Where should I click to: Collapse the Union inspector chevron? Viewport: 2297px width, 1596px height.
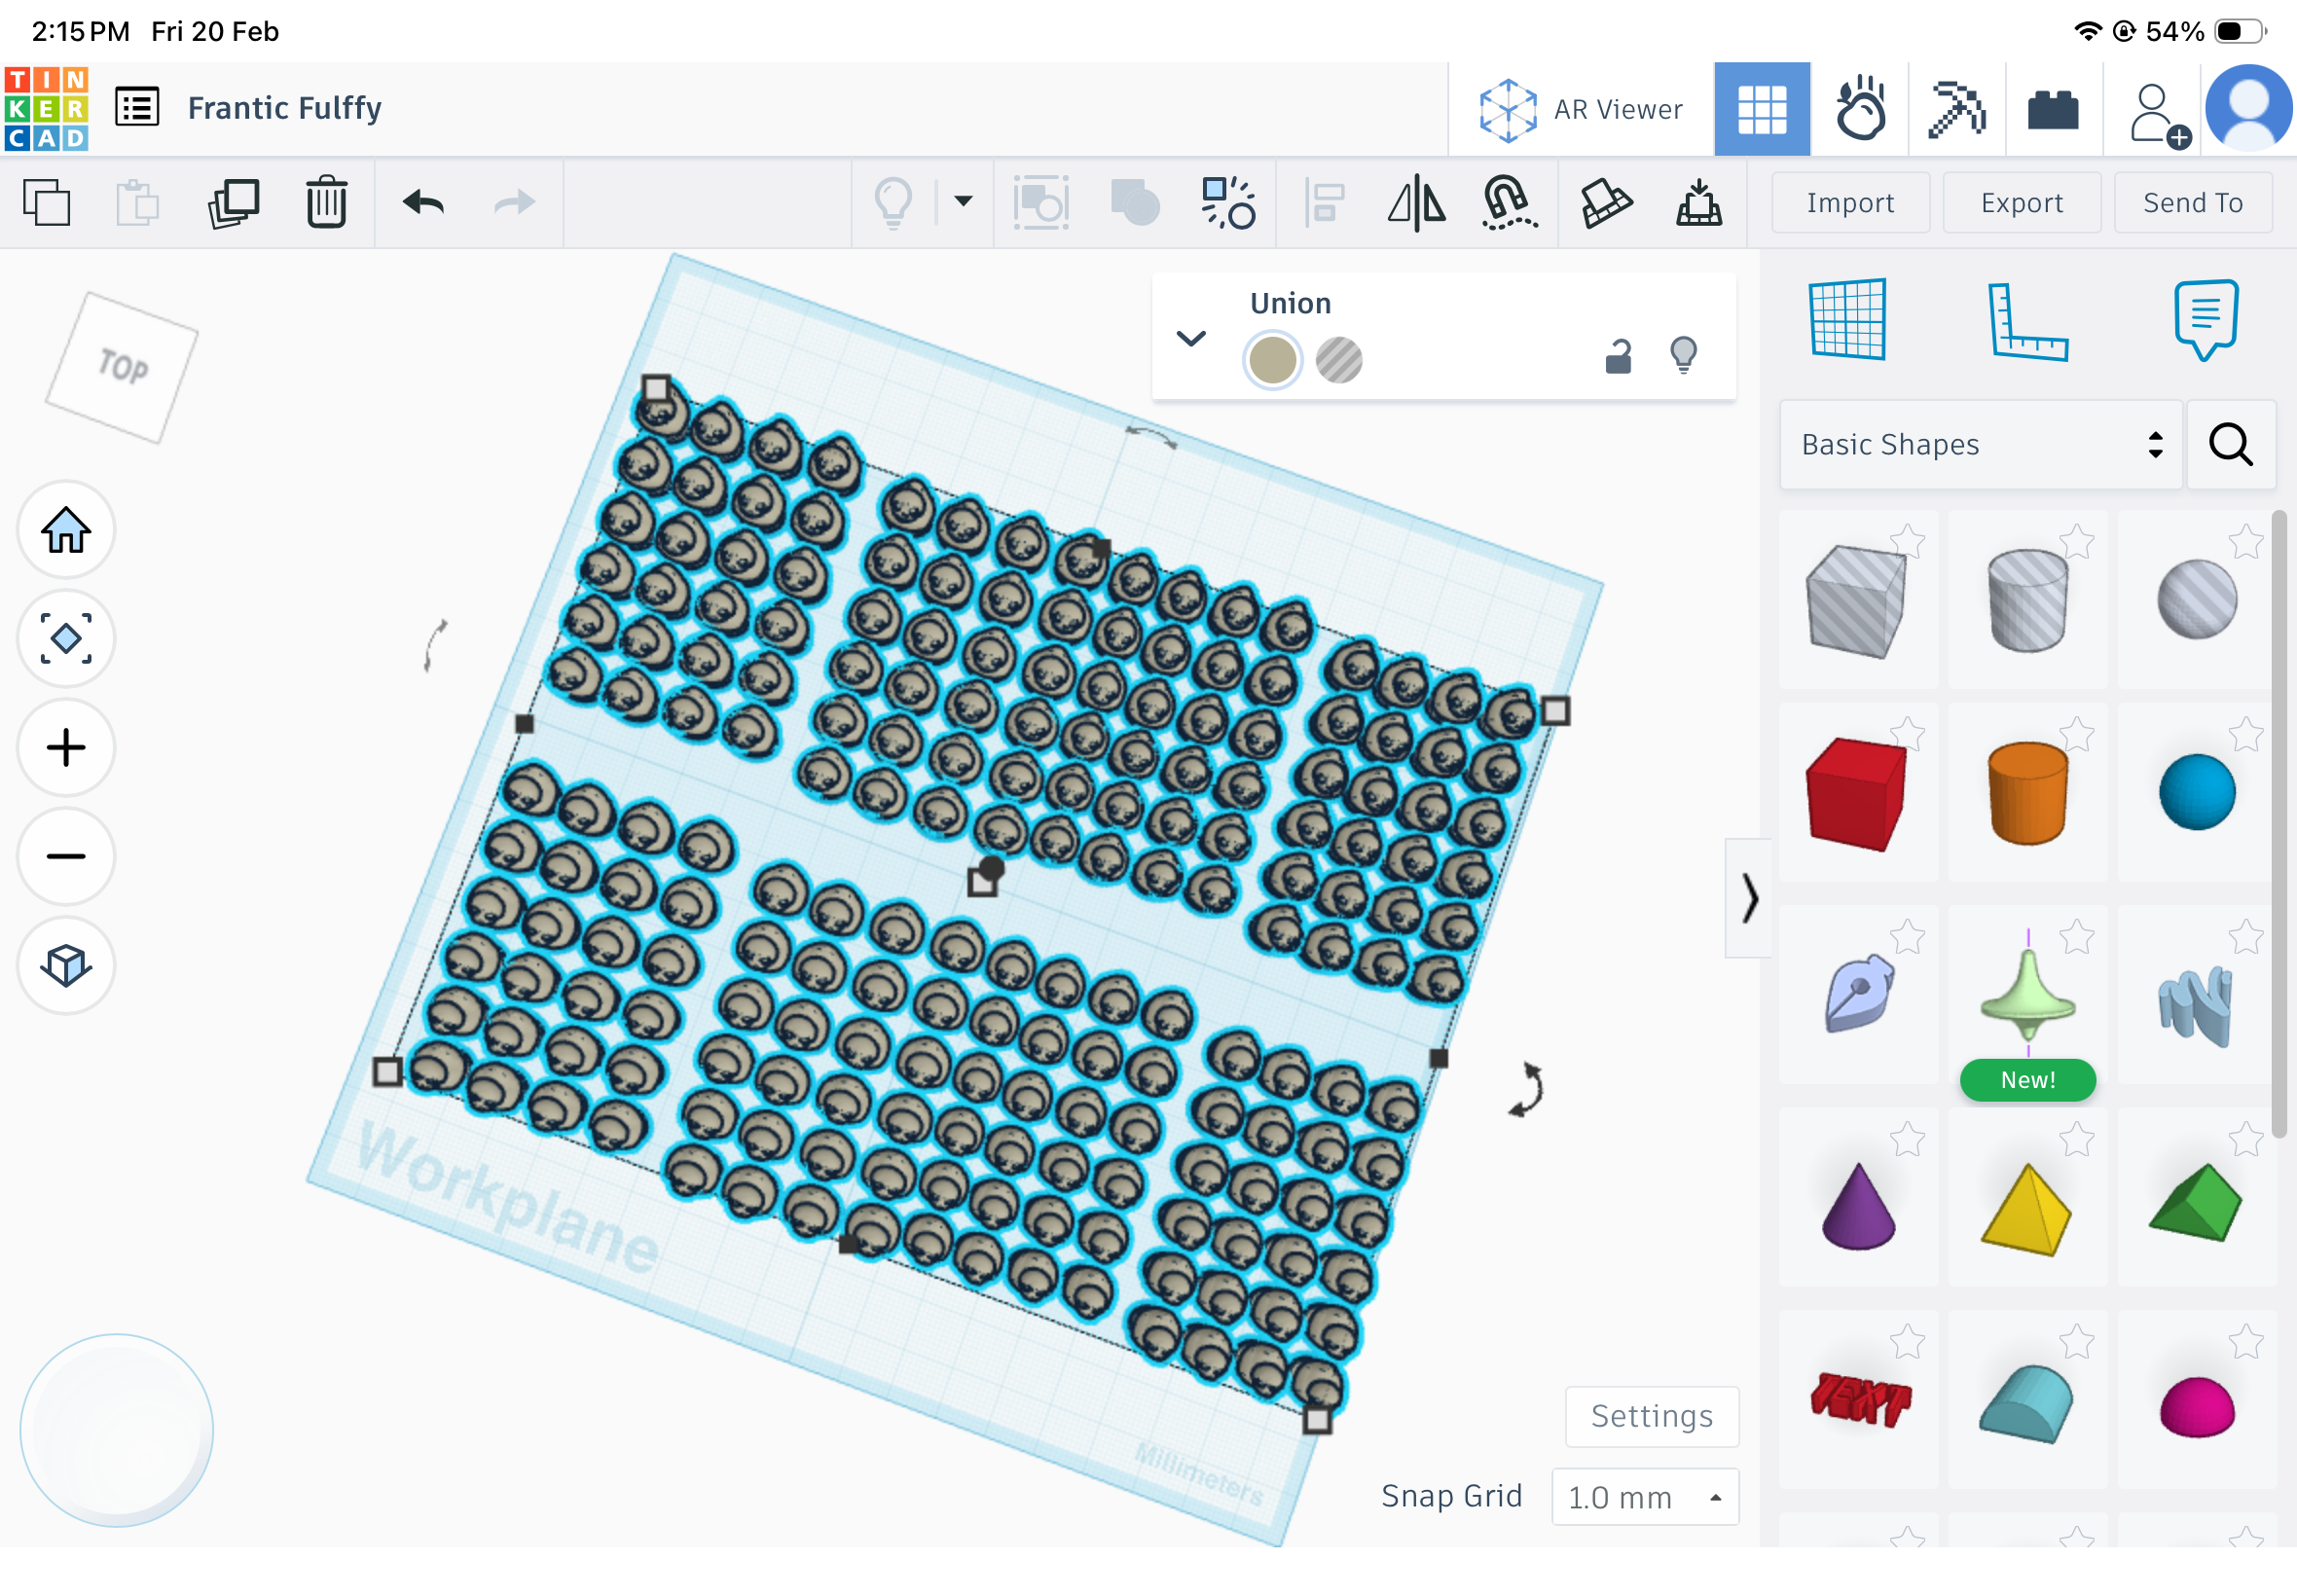[1191, 338]
